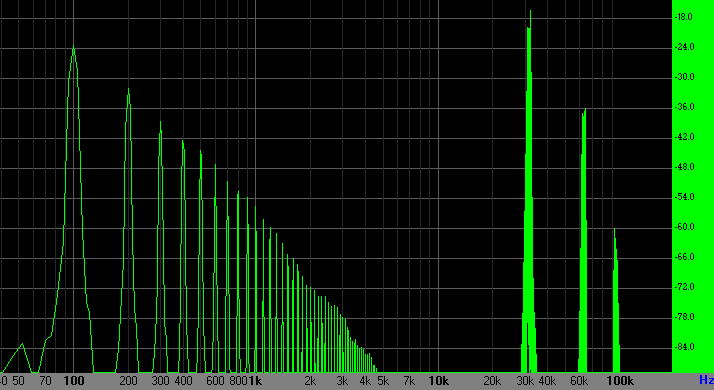Click the -24.0 dB scale label
Screen dimensions: 714x390
point(684,47)
